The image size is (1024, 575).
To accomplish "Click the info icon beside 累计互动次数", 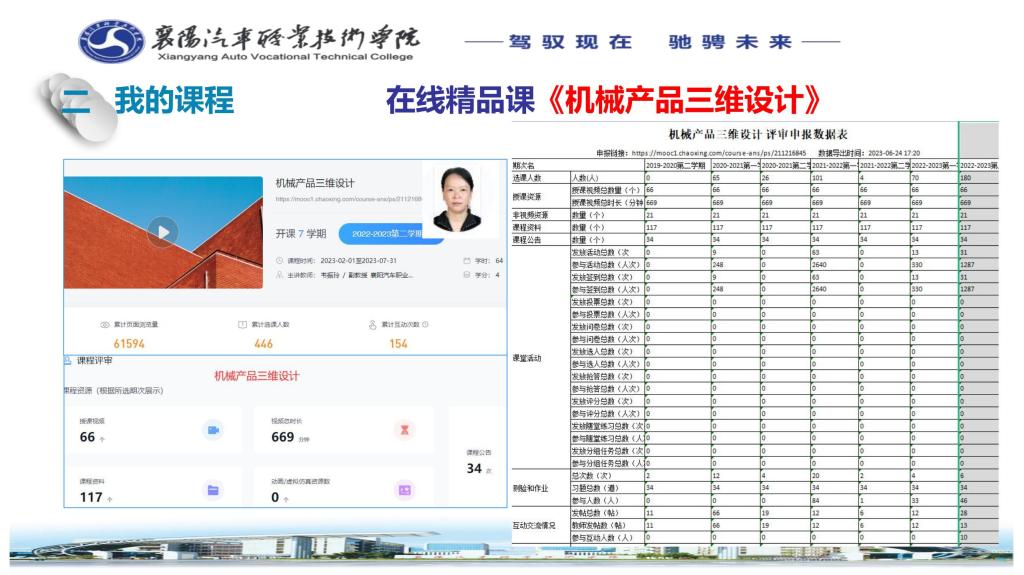I will (426, 325).
